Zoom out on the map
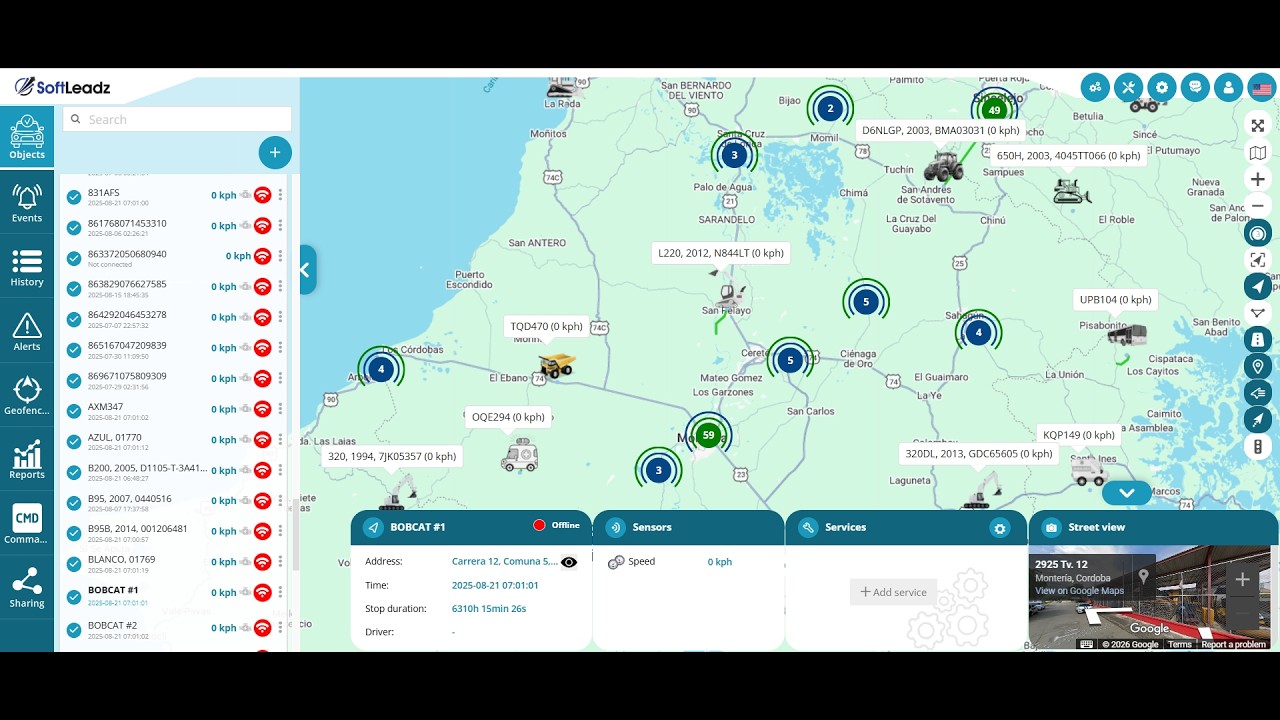The height and width of the screenshot is (720, 1280). pyautogui.click(x=1258, y=206)
